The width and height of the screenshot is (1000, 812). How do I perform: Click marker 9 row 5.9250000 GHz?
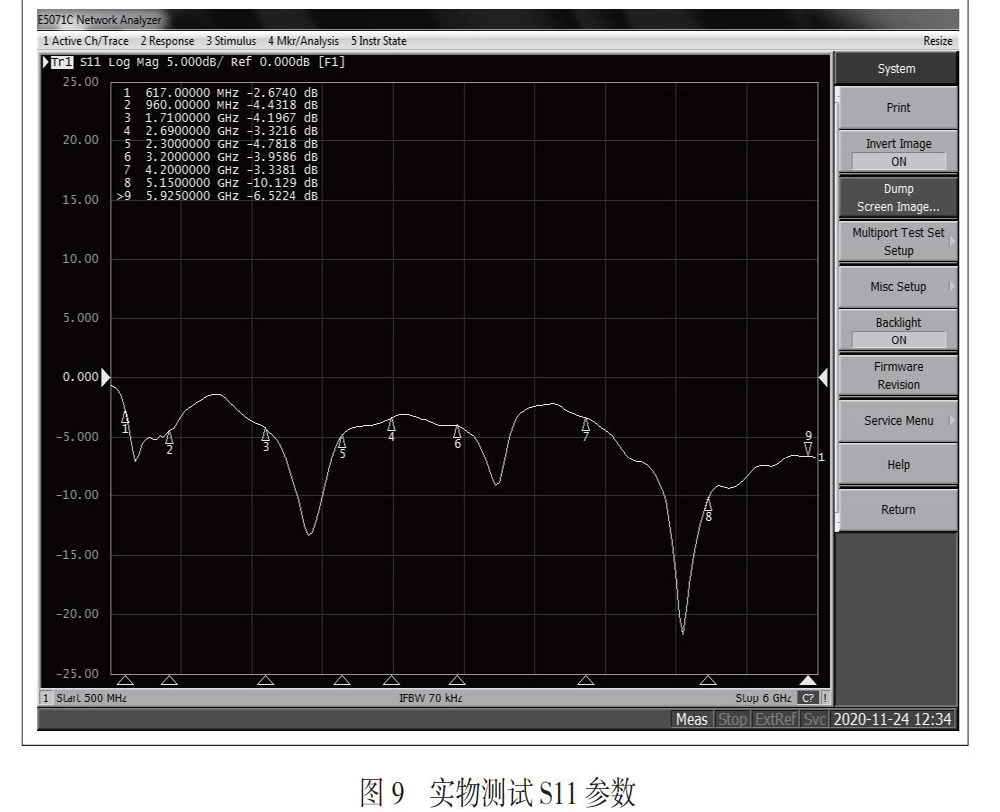coord(217,196)
